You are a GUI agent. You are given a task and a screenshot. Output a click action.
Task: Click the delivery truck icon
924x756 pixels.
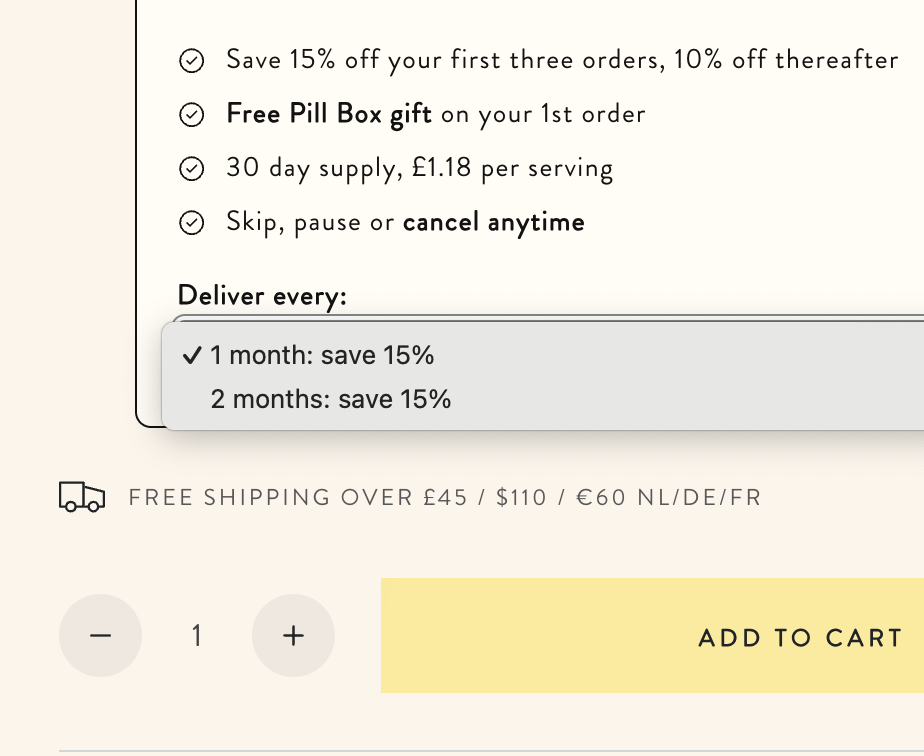pyautogui.click(x=82, y=497)
